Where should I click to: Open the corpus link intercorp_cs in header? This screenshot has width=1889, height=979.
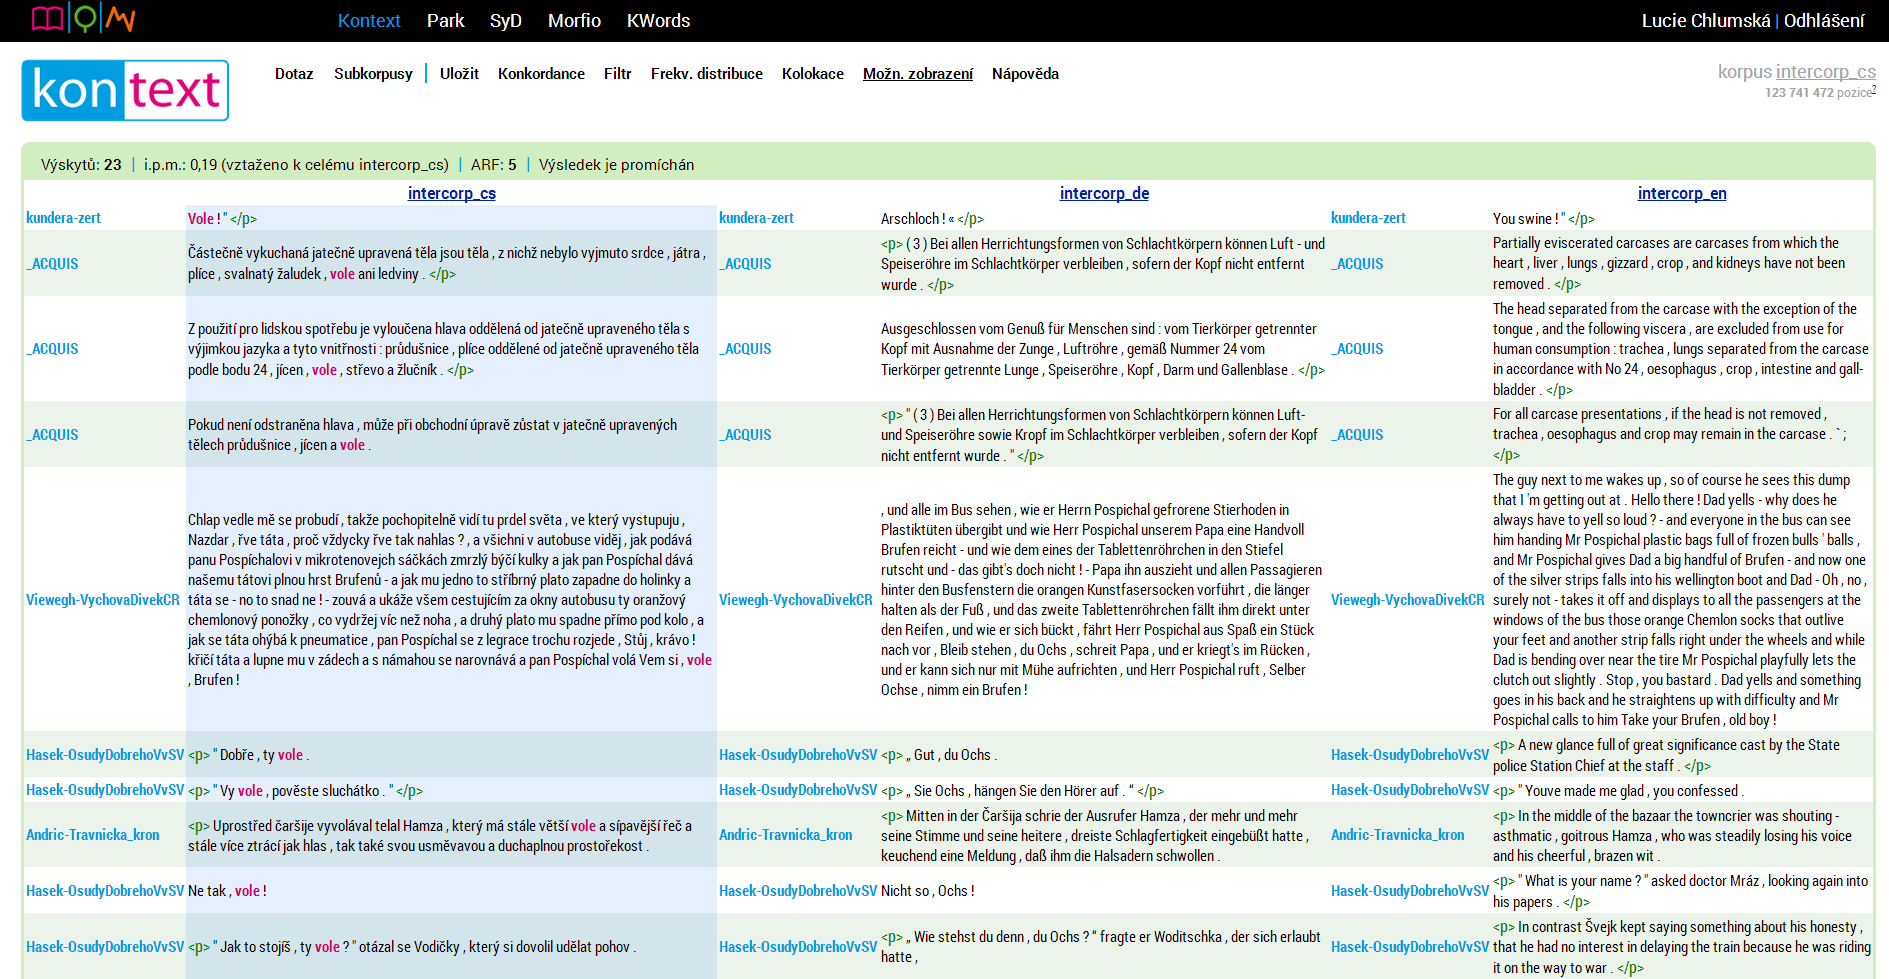[1825, 72]
